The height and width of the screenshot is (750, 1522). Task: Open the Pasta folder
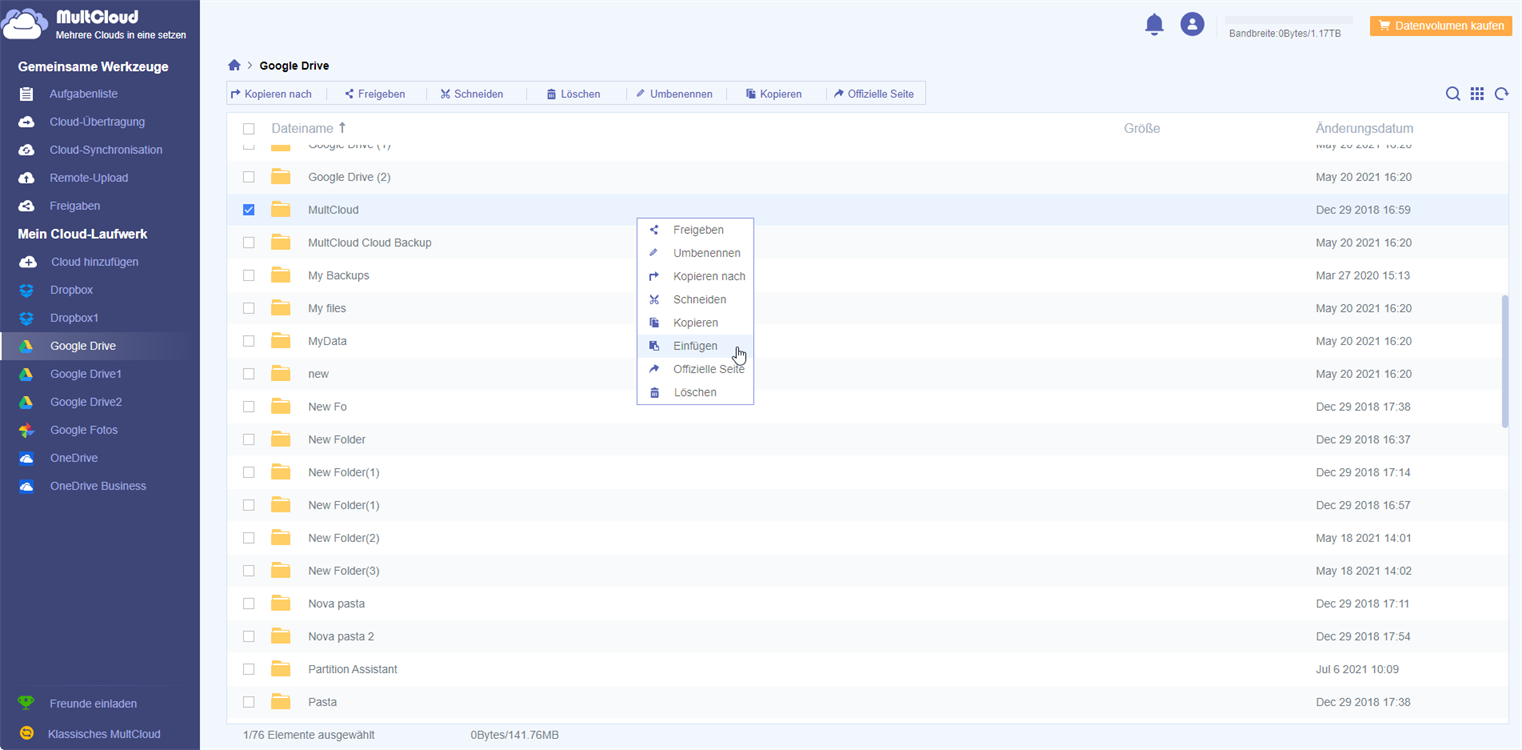(322, 702)
